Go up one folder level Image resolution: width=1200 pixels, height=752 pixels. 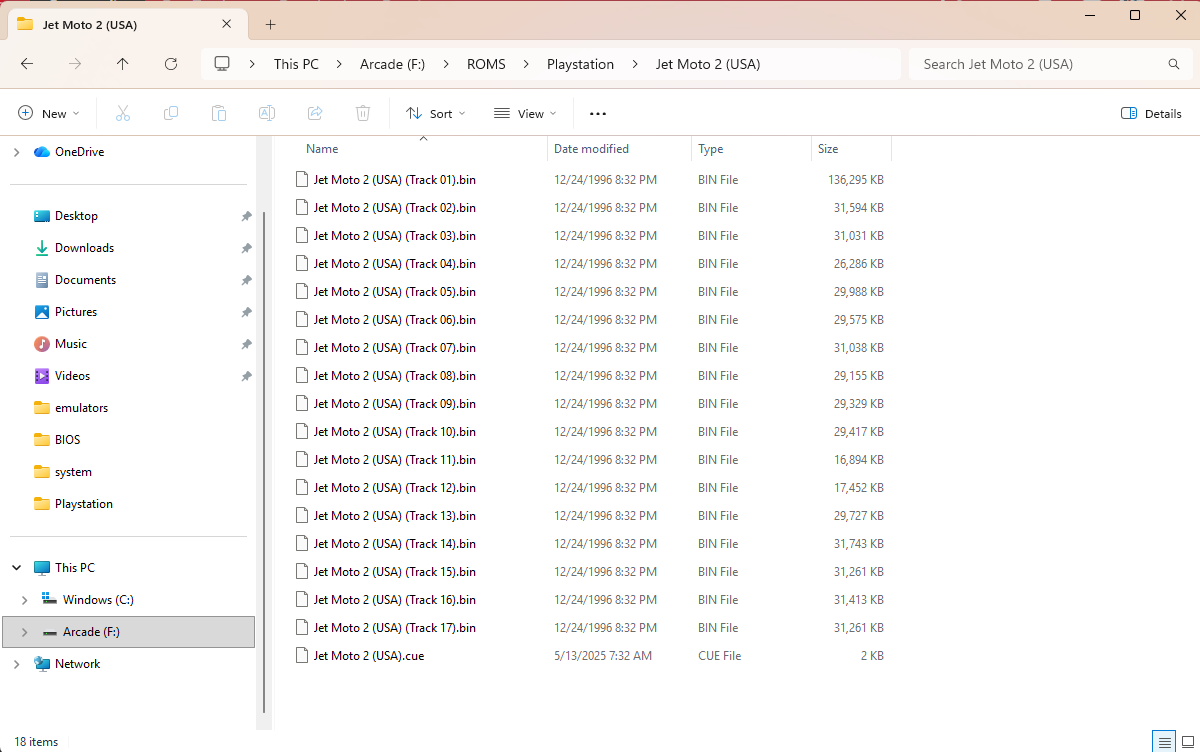point(123,64)
